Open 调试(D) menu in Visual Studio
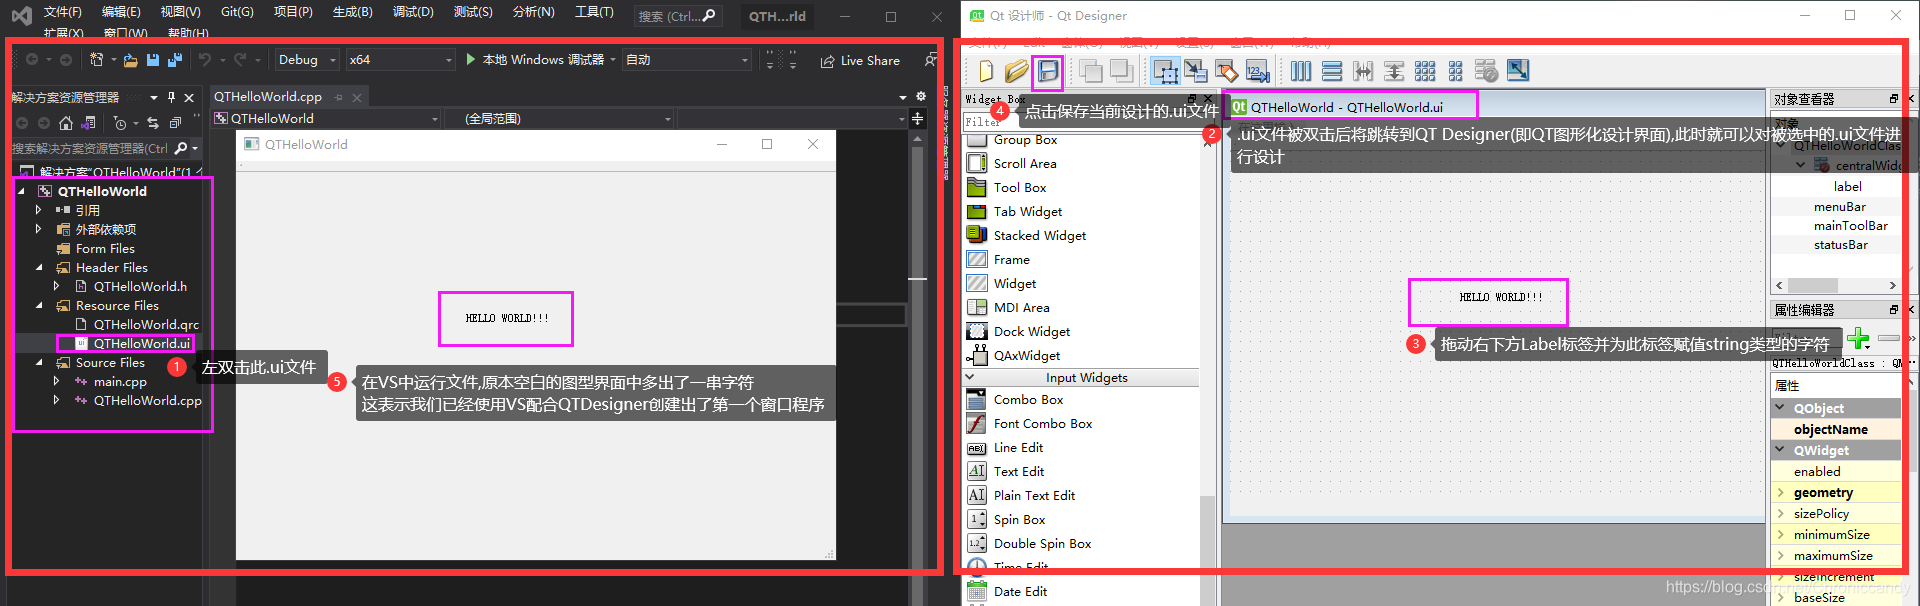The height and width of the screenshot is (606, 1920). coord(413,12)
